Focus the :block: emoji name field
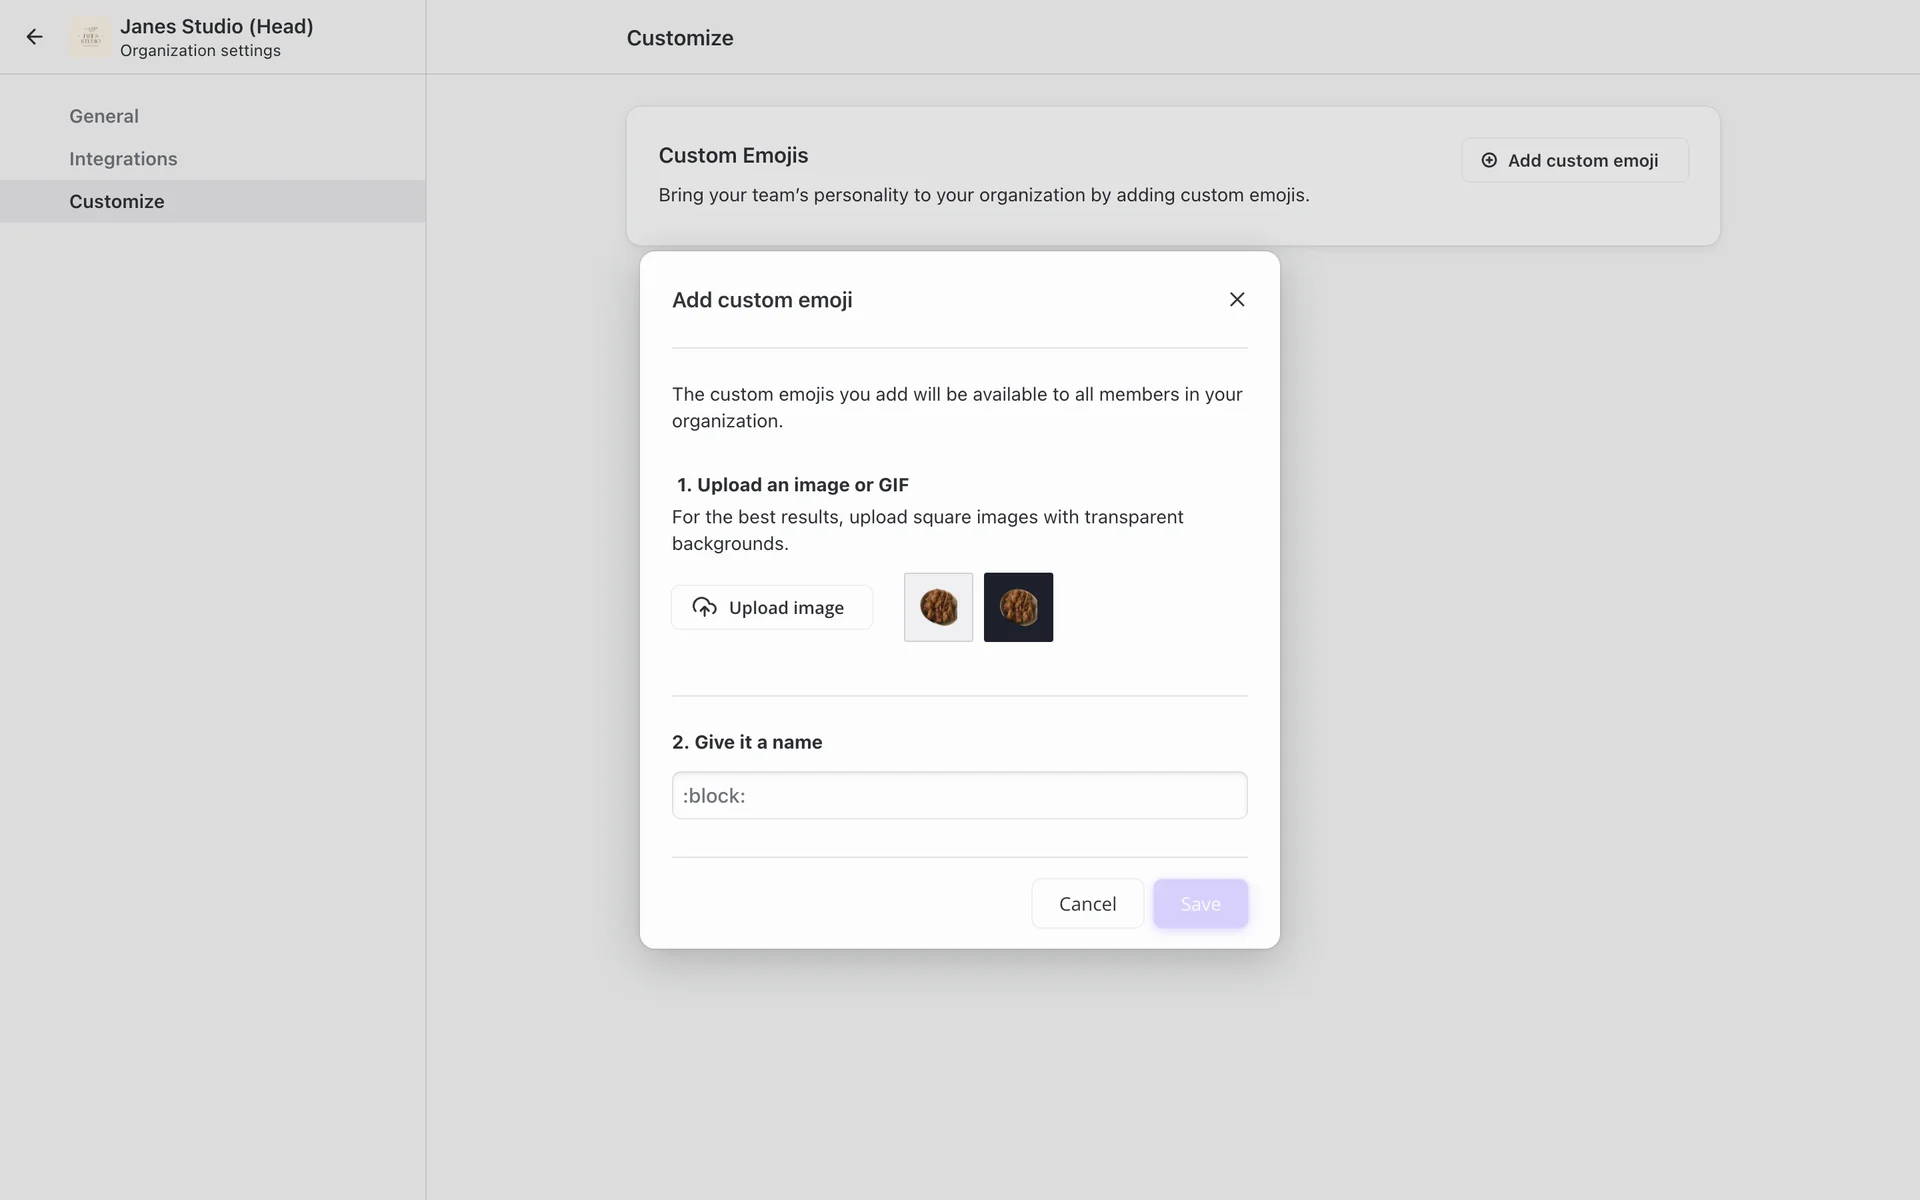This screenshot has width=1920, height=1200. (959, 795)
